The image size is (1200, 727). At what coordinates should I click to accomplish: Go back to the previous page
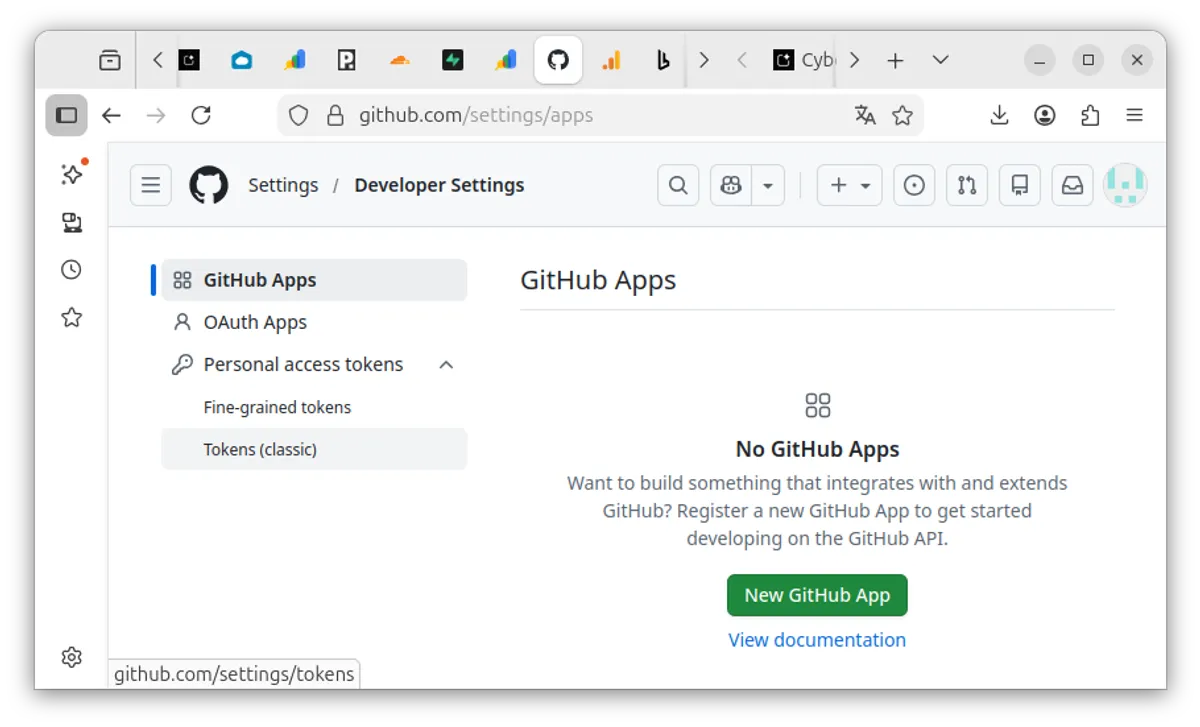[x=111, y=115]
